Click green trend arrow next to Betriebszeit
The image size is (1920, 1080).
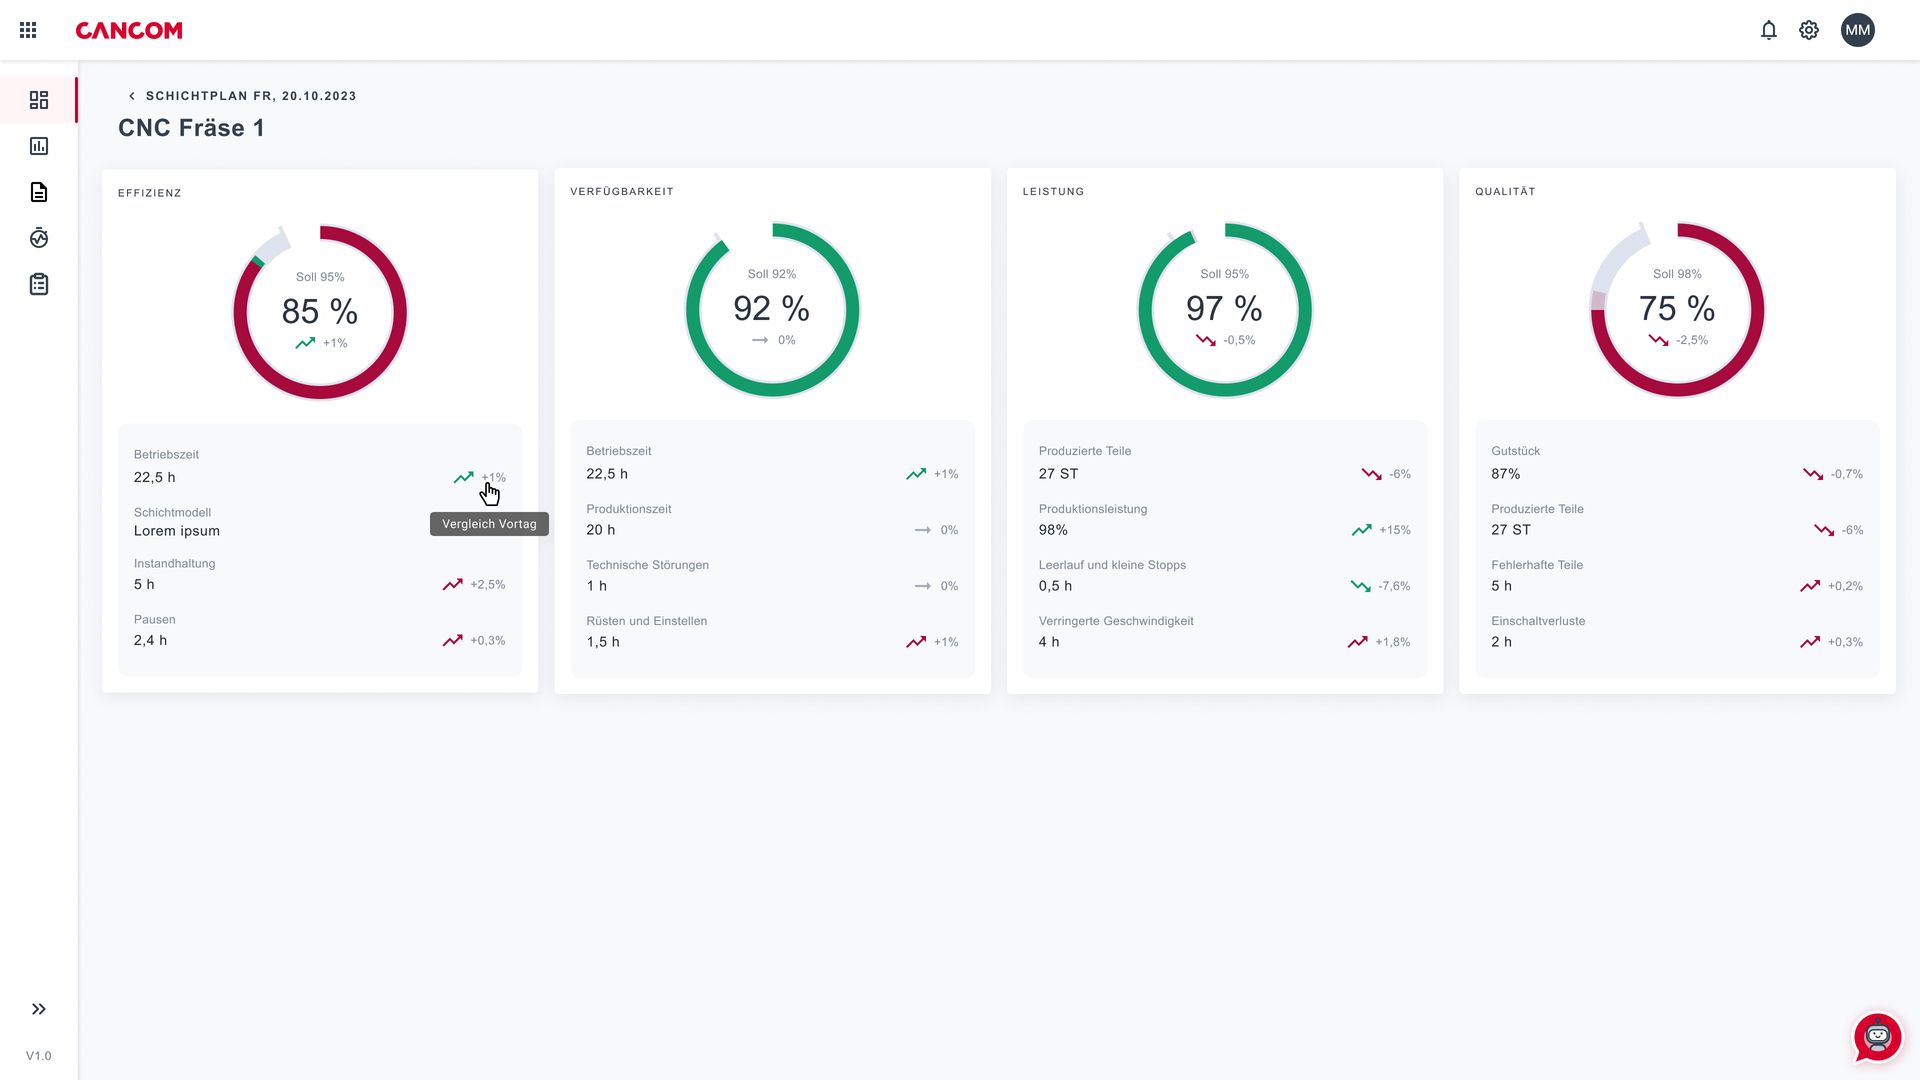coord(464,478)
